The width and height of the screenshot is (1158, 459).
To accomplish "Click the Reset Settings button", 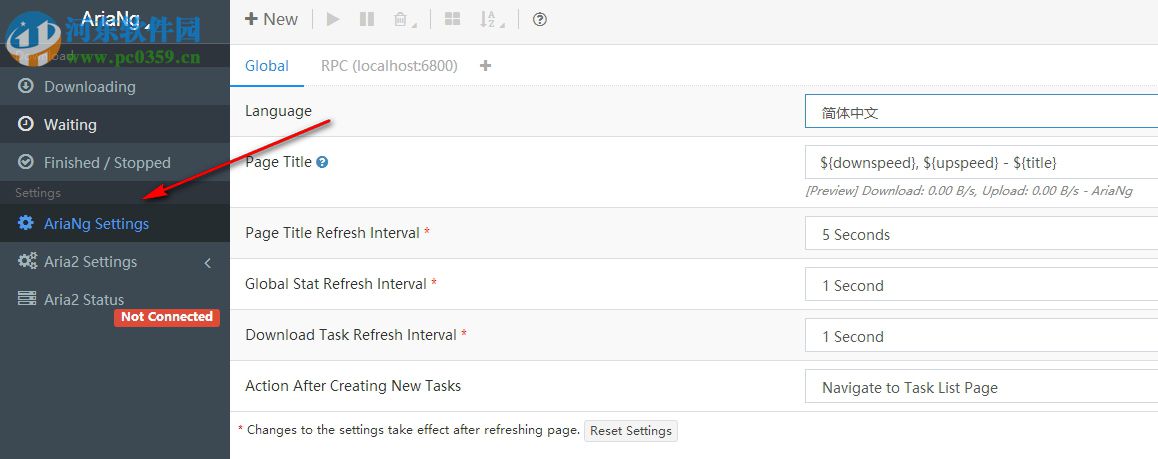I will pyautogui.click(x=631, y=431).
